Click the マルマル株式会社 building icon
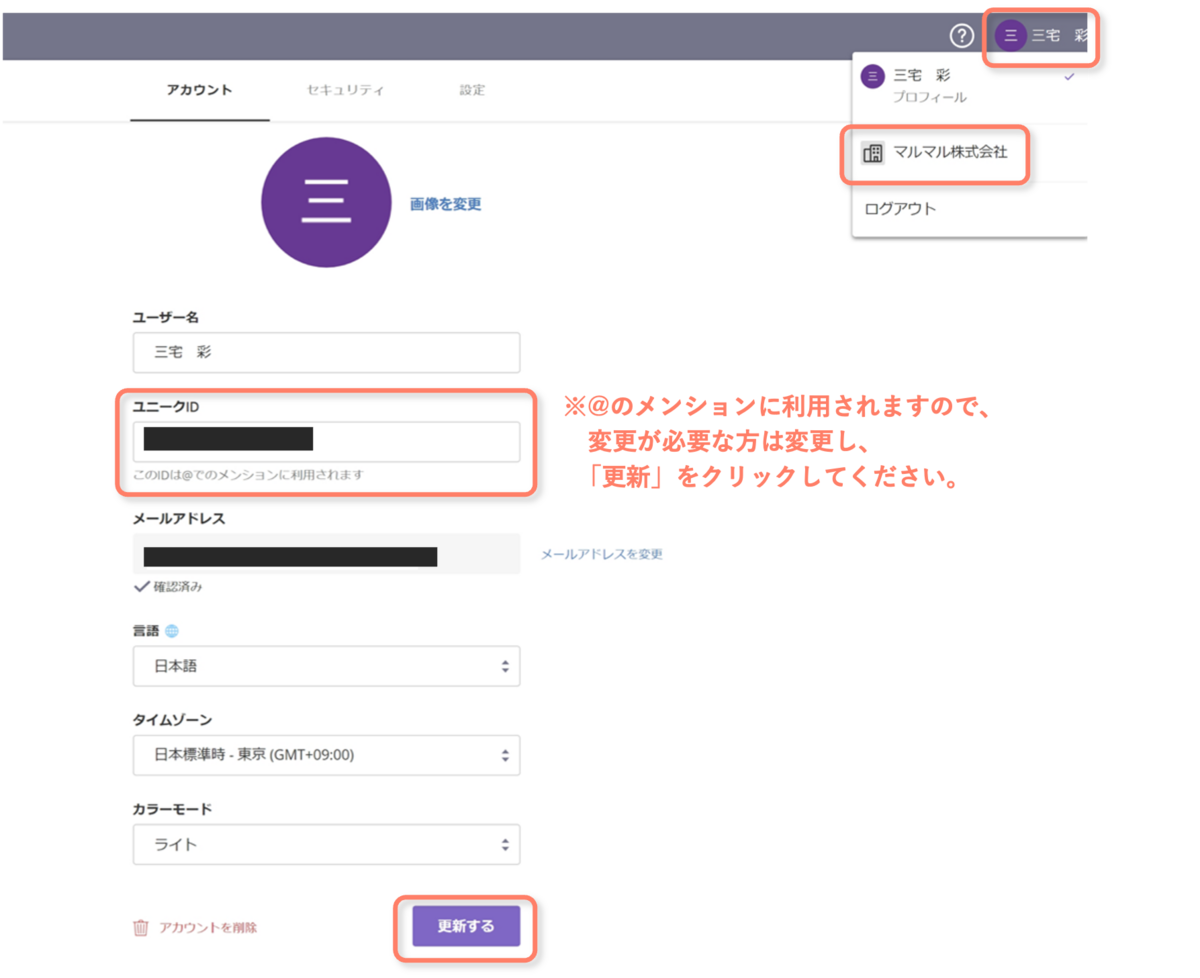The width and height of the screenshot is (1200, 978). (x=873, y=153)
